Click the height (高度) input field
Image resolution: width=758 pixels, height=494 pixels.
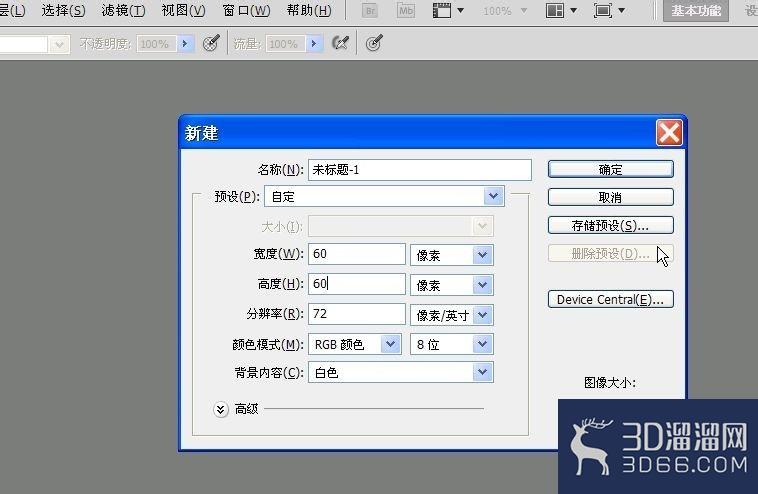pyautogui.click(x=357, y=284)
